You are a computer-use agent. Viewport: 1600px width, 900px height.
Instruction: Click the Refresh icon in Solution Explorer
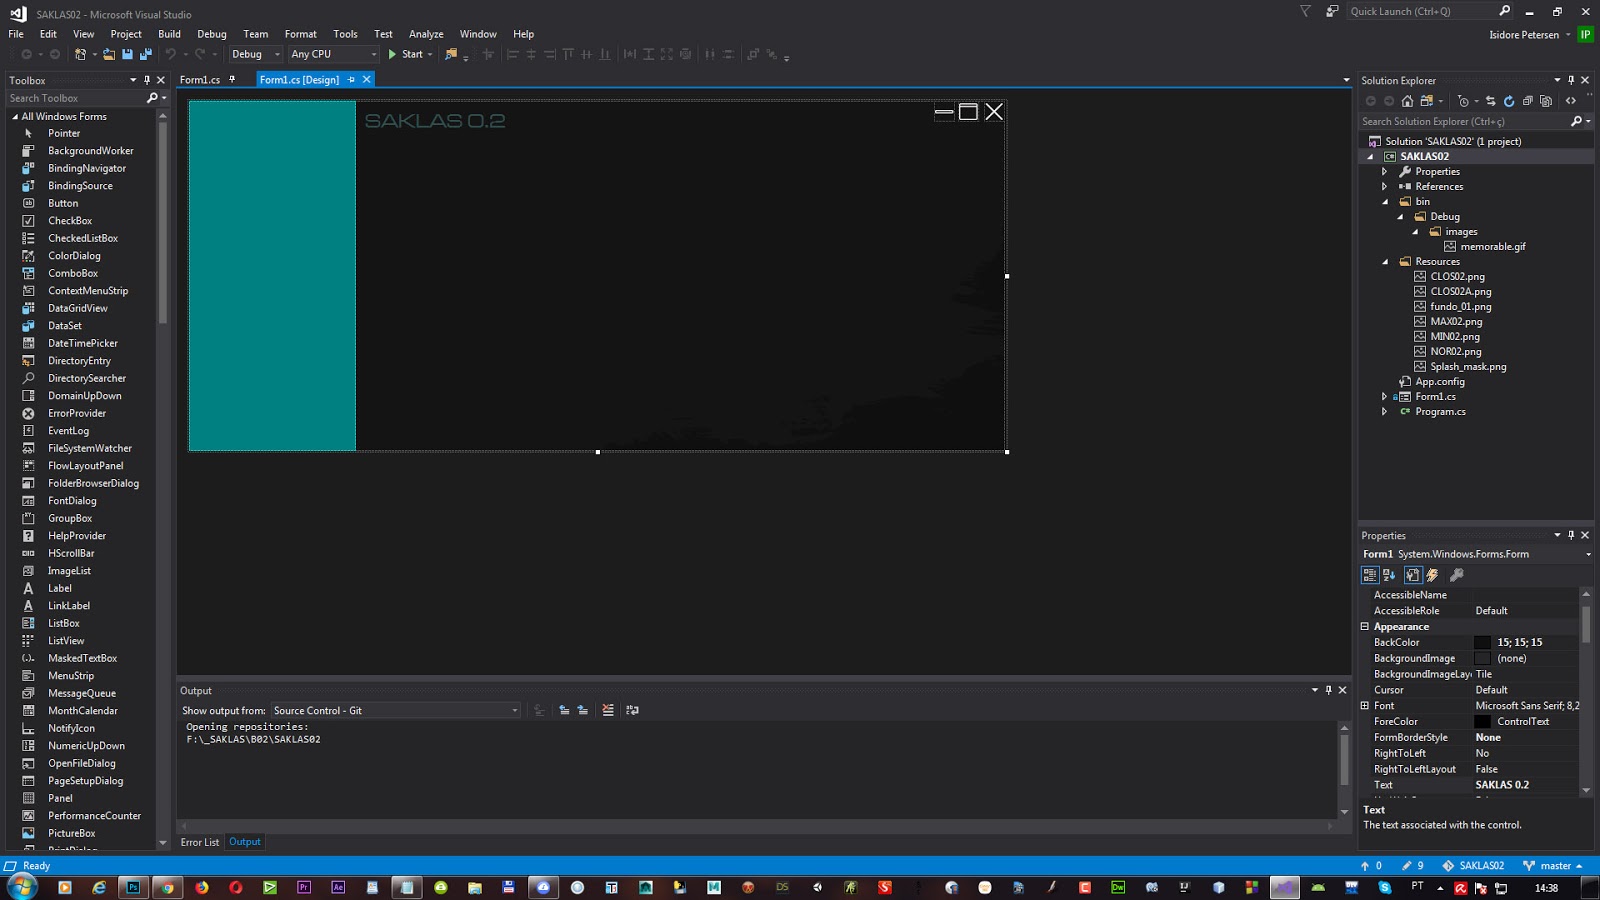pos(1509,101)
